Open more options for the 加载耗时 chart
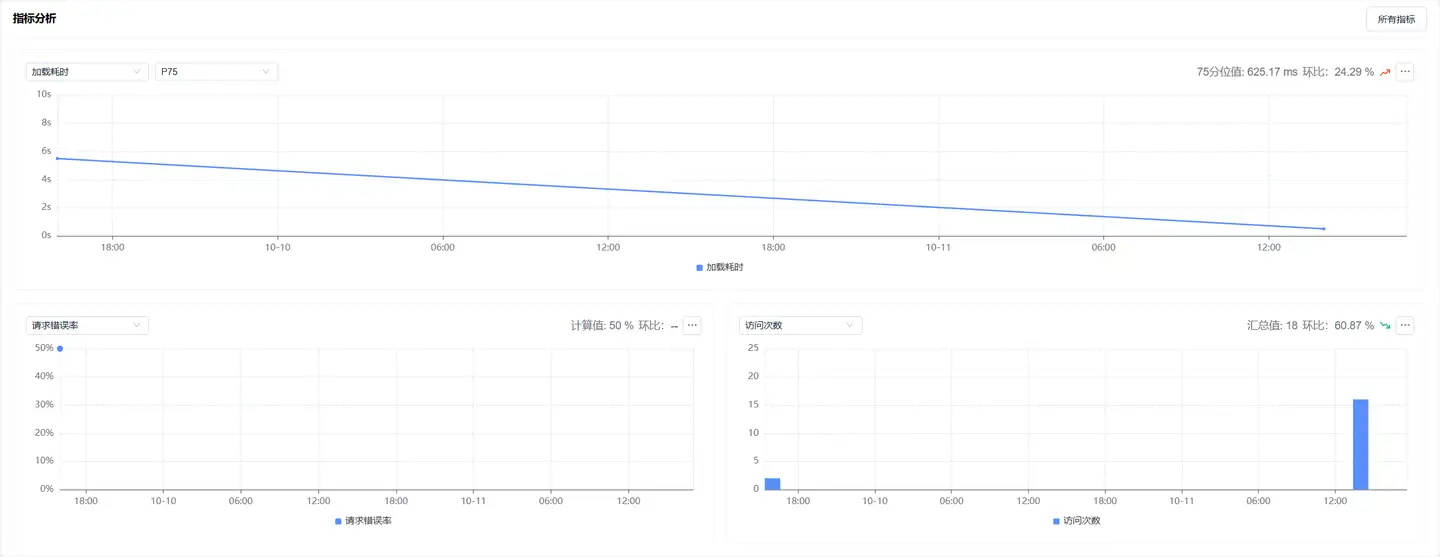 1405,72
